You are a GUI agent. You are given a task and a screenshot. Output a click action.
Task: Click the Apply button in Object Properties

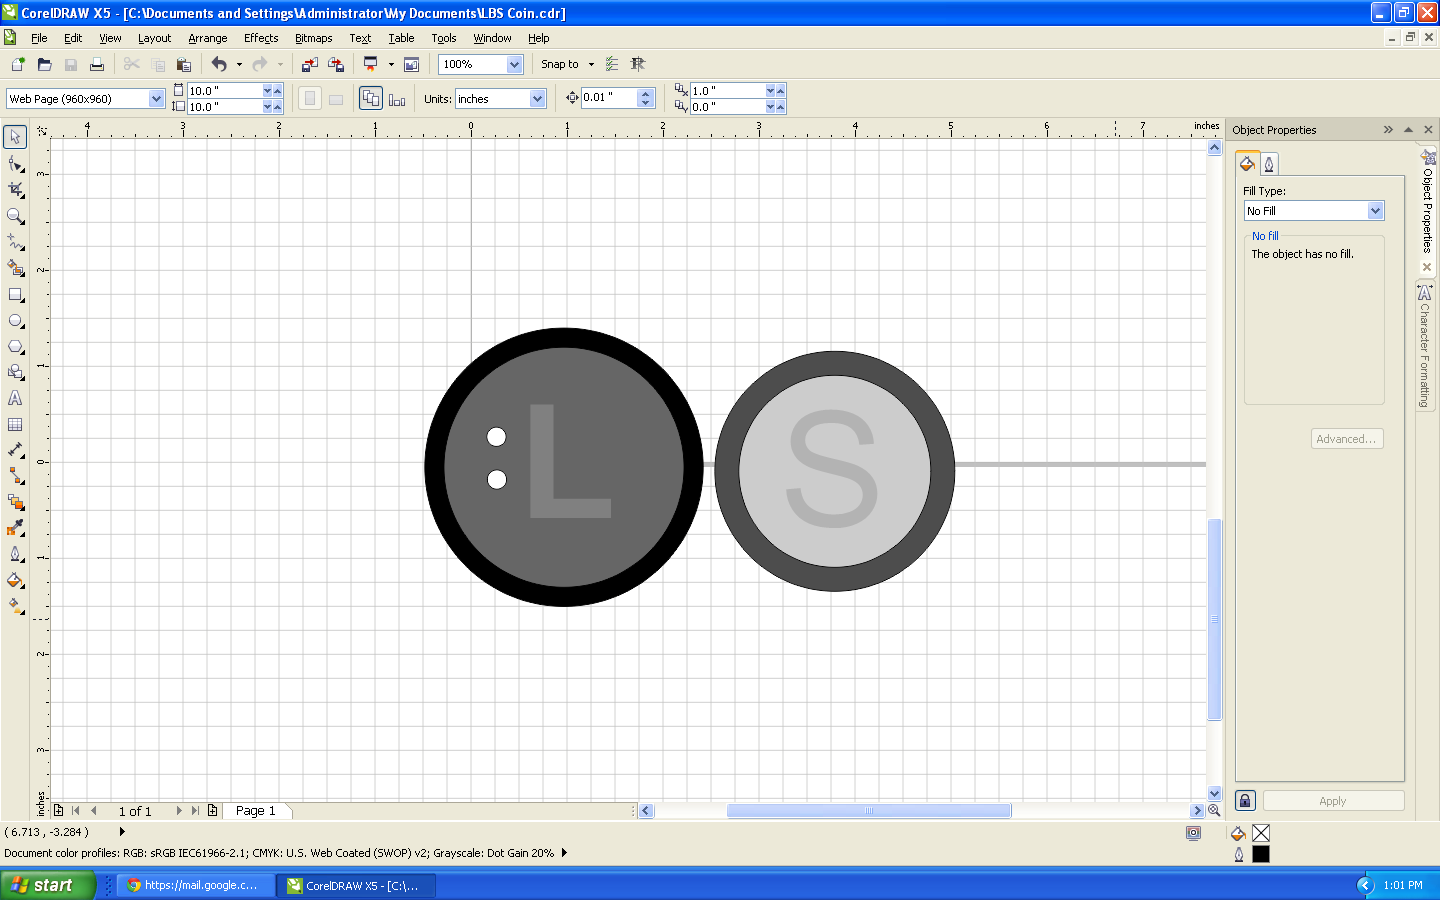coord(1332,801)
